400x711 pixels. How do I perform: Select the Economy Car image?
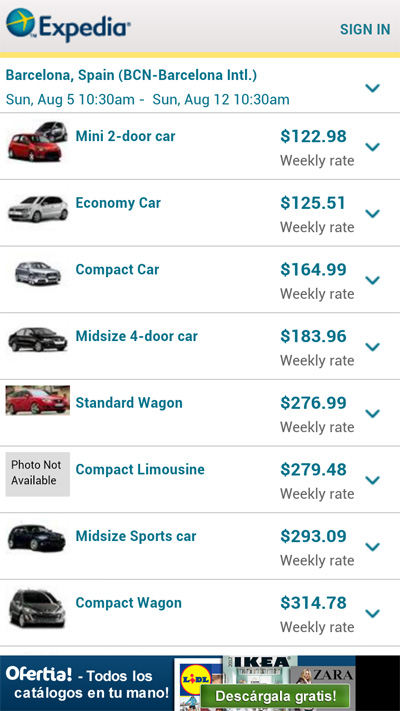coord(38,209)
